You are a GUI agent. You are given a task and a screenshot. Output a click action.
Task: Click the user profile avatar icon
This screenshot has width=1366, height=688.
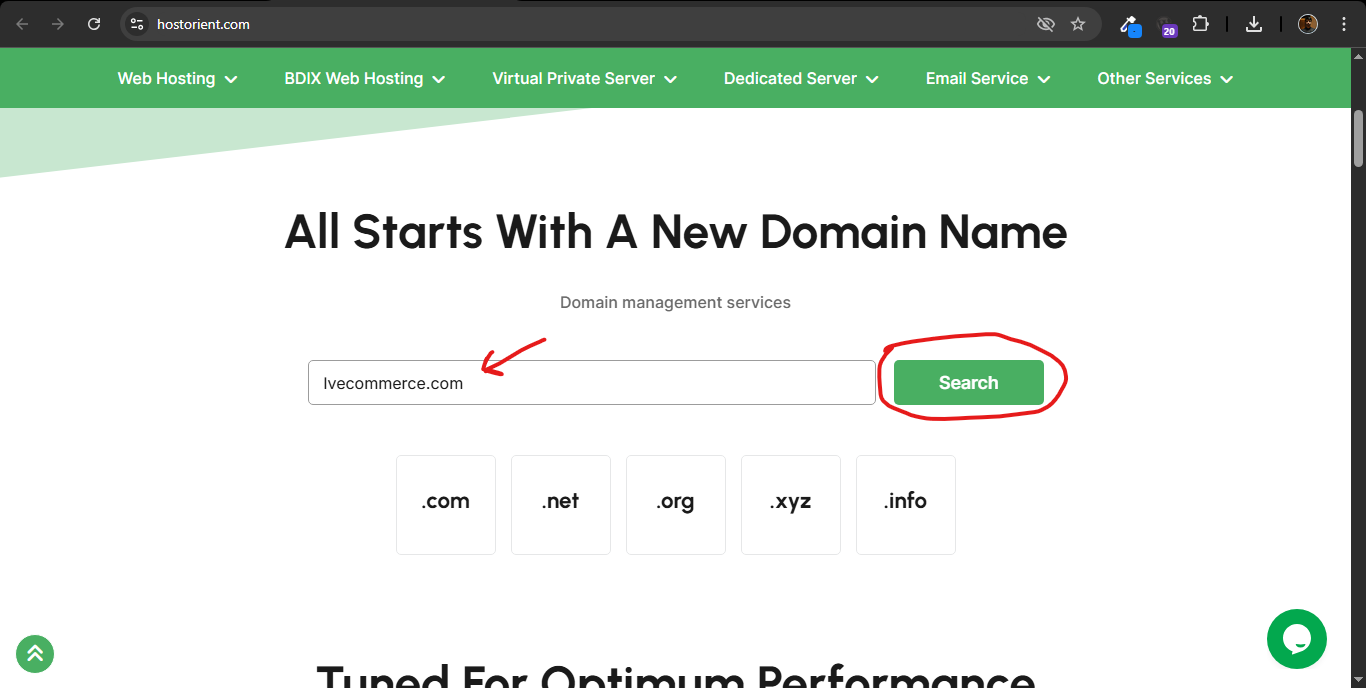tap(1307, 24)
